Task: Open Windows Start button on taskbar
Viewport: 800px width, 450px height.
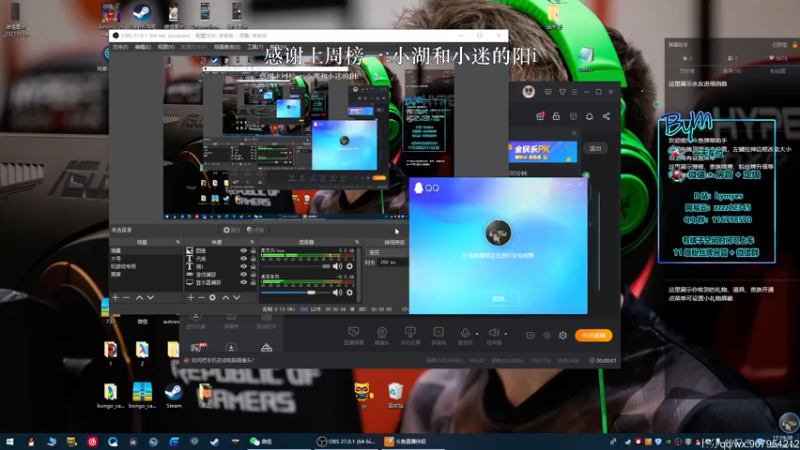Action: [10, 442]
